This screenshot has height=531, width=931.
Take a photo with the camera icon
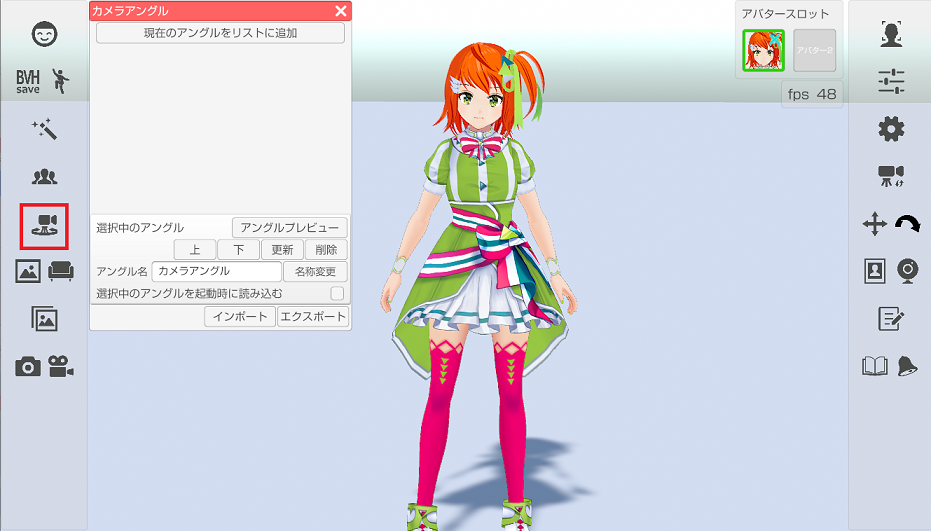[x=28, y=366]
